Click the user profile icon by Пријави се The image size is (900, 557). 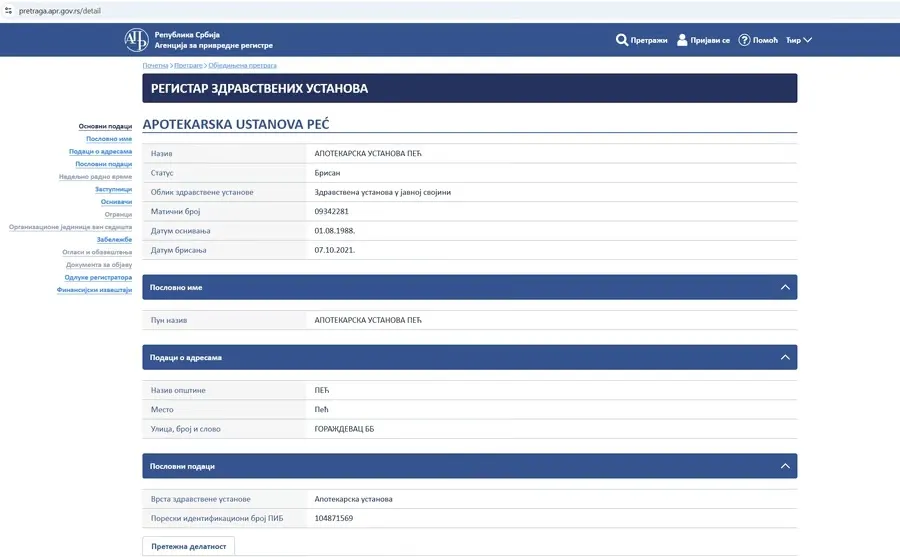[682, 40]
